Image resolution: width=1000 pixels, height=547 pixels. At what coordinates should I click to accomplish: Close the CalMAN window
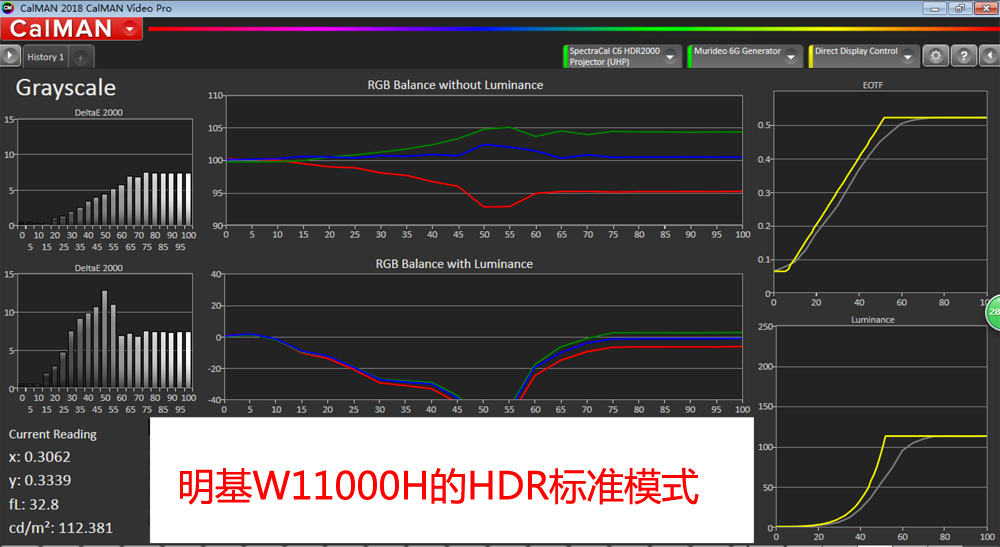pos(985,8)
